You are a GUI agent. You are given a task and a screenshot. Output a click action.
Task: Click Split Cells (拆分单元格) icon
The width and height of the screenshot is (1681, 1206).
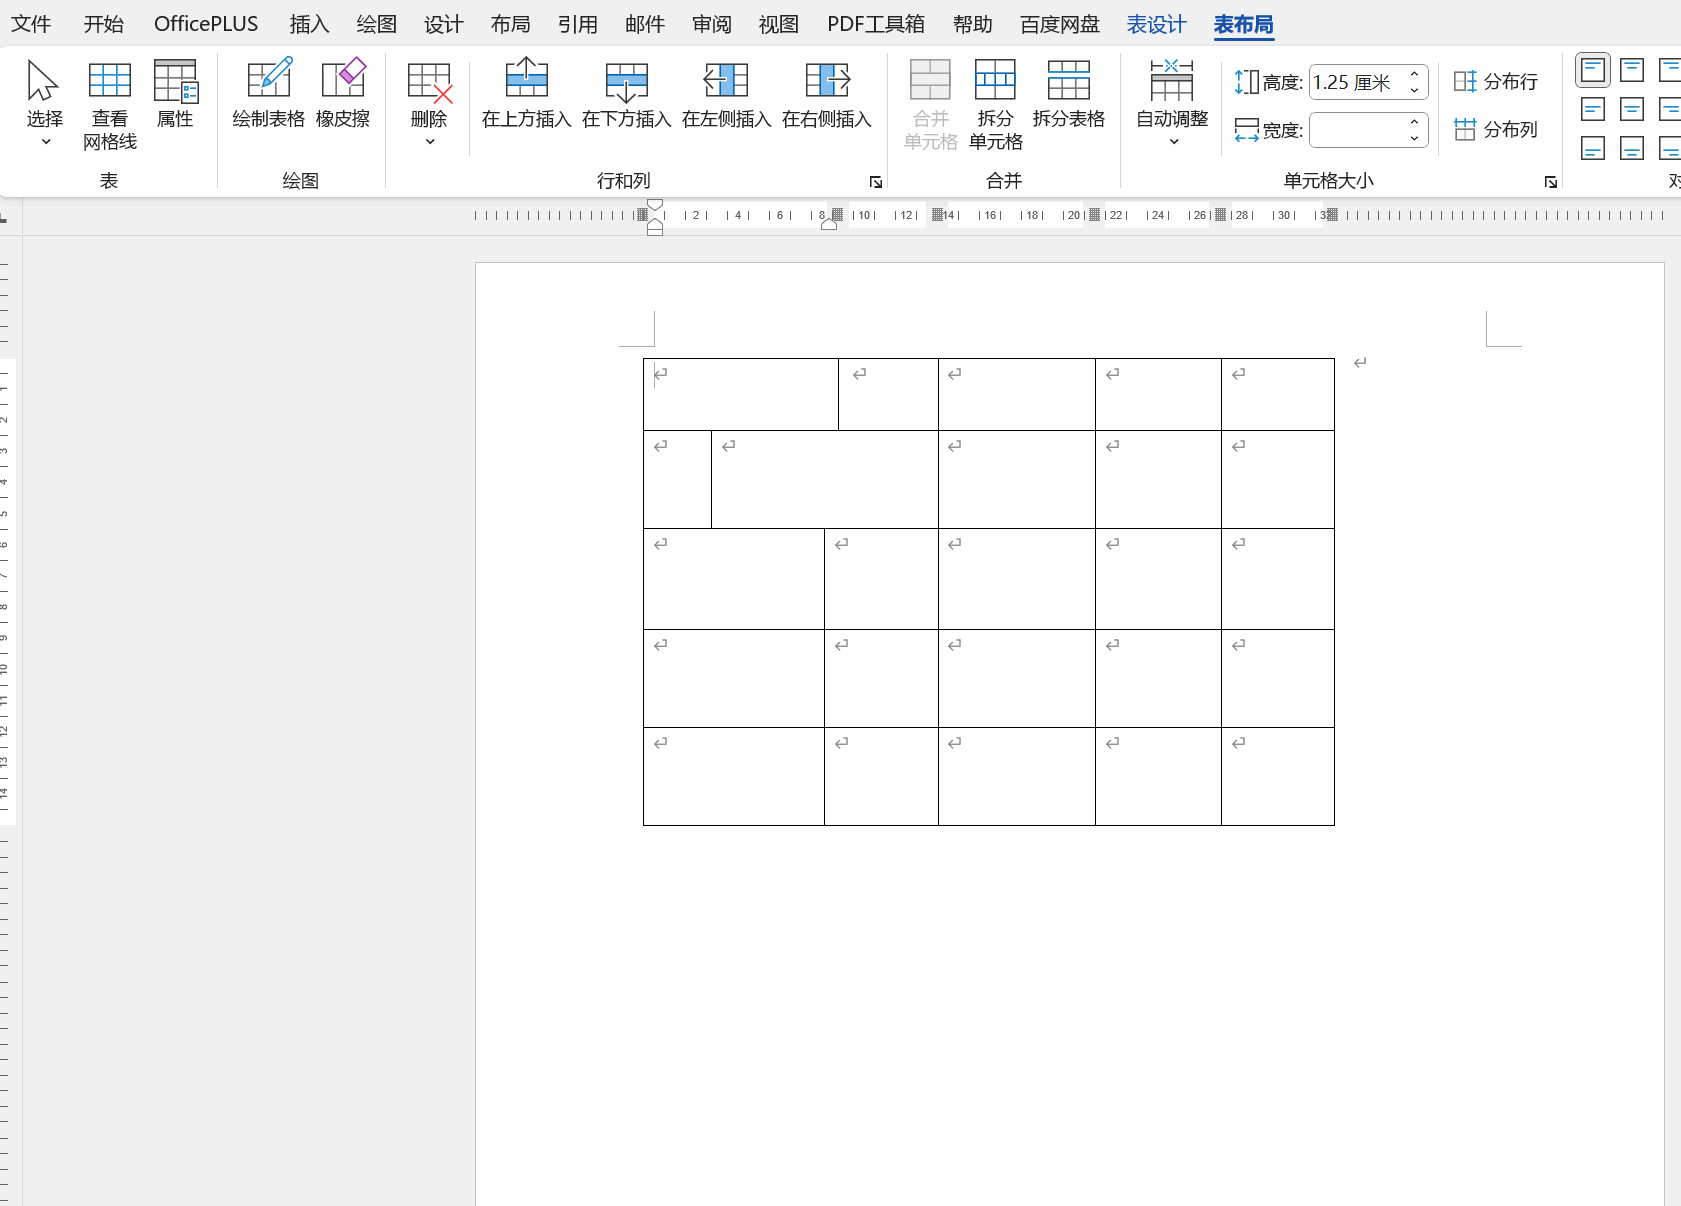(x=995, y=80)
